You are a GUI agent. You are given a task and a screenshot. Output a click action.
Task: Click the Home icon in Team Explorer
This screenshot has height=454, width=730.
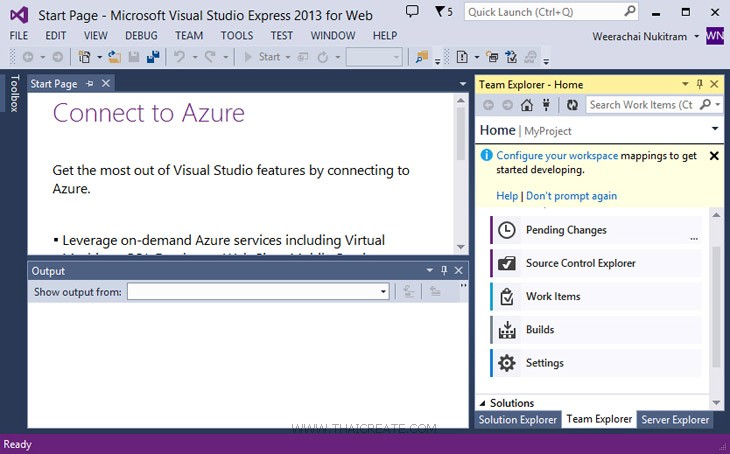pos(527,105)
